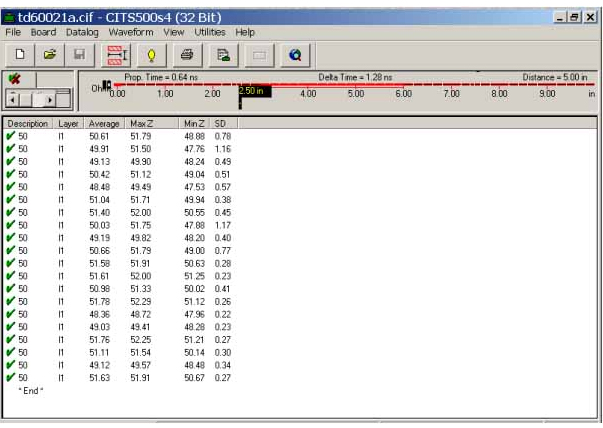Click the green check probe icon
Image resolution: width=603 pixels, height=428 pixels.
tap(15, 78)
